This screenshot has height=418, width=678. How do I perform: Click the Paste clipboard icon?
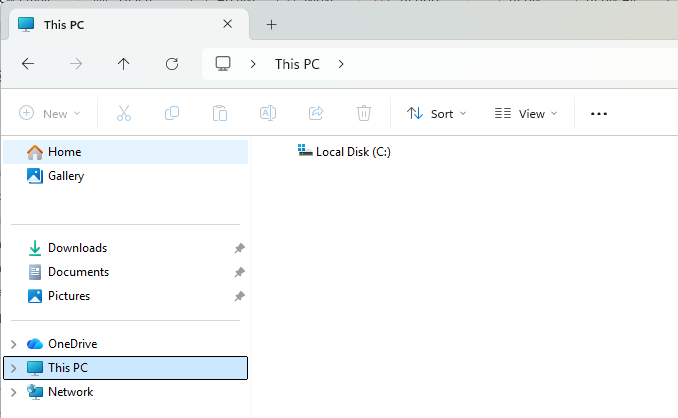[x=220, y=113]
